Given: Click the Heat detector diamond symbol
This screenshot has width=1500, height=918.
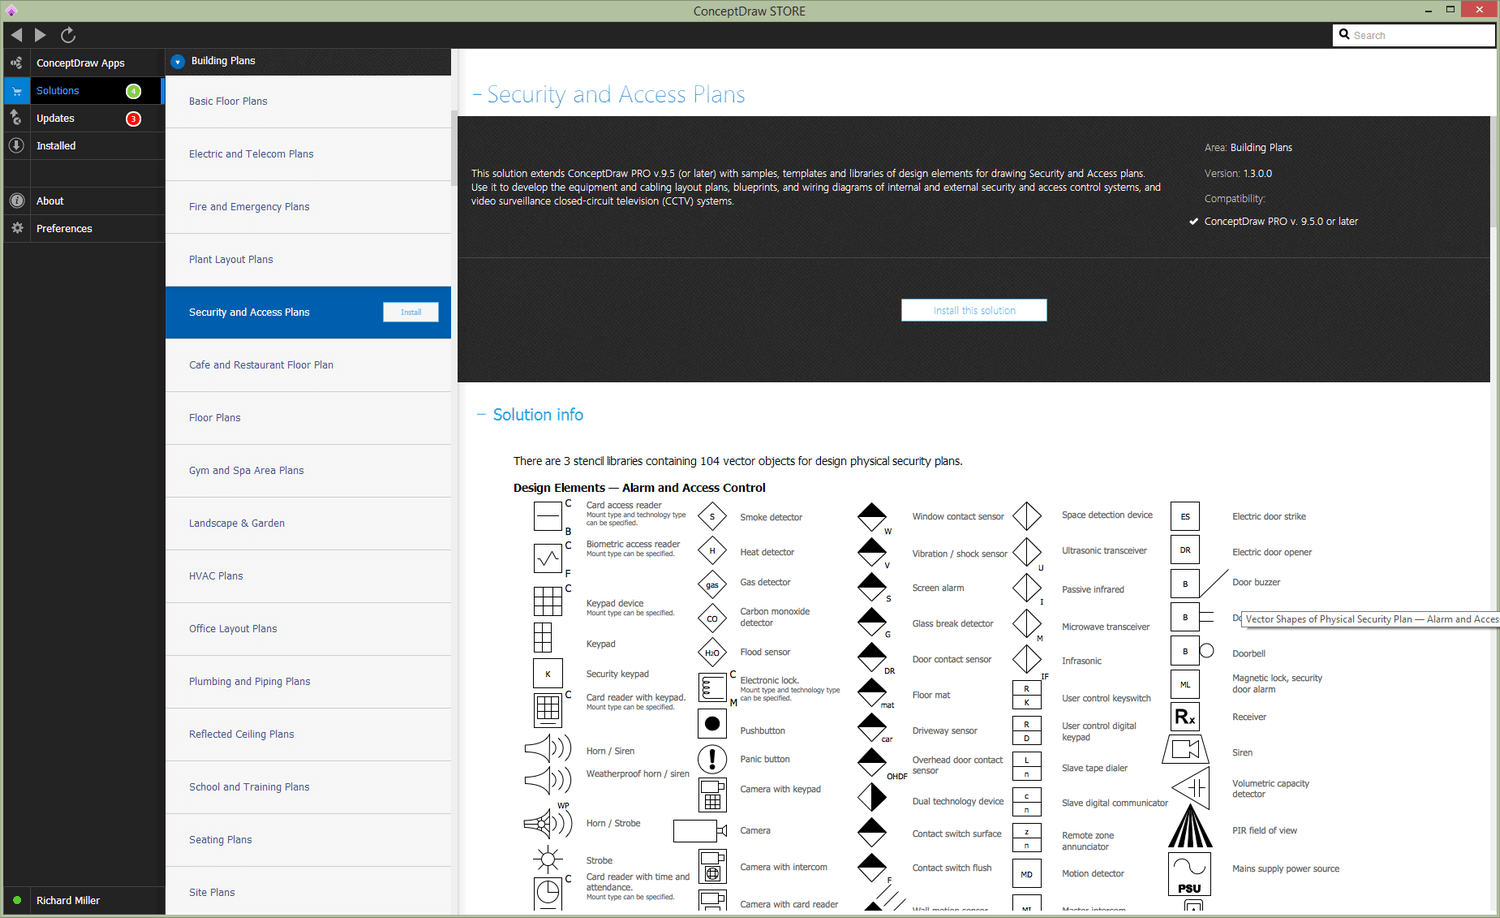Looking at the screenshot, I should pos(712,551).
